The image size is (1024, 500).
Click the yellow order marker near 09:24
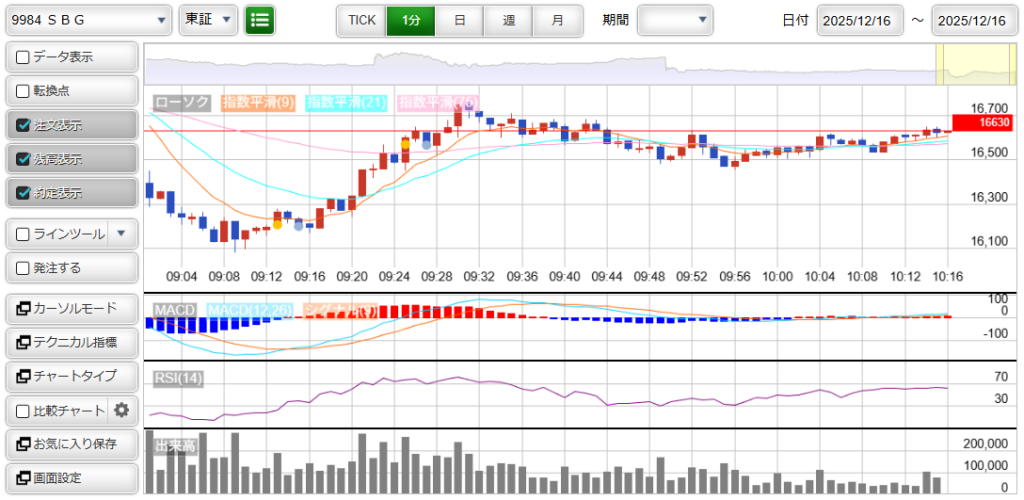(x=405, y=144)
